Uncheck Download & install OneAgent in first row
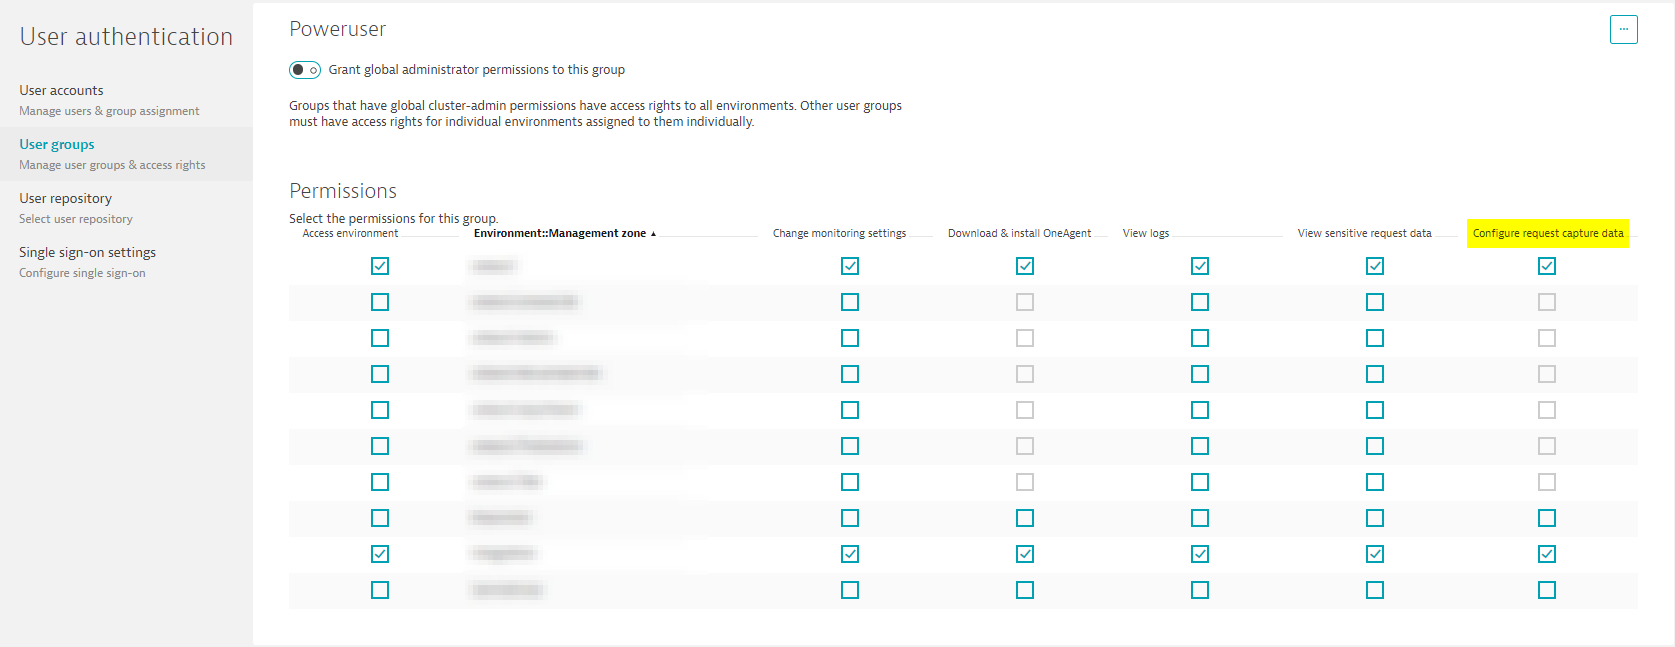The height and width of the screenshot is (647, 1675). [1025, 266]
